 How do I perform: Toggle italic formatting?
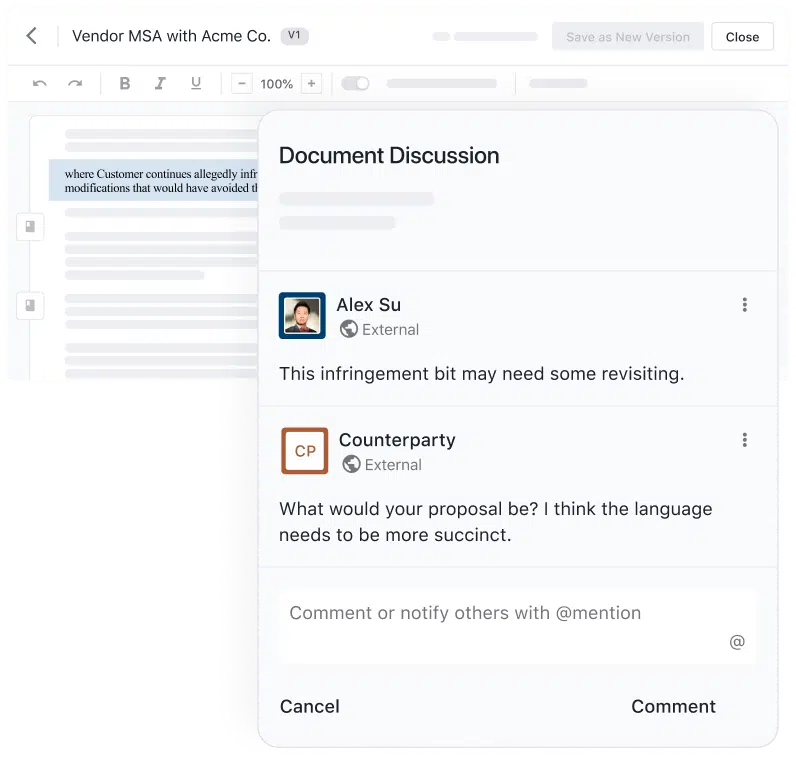160,83
